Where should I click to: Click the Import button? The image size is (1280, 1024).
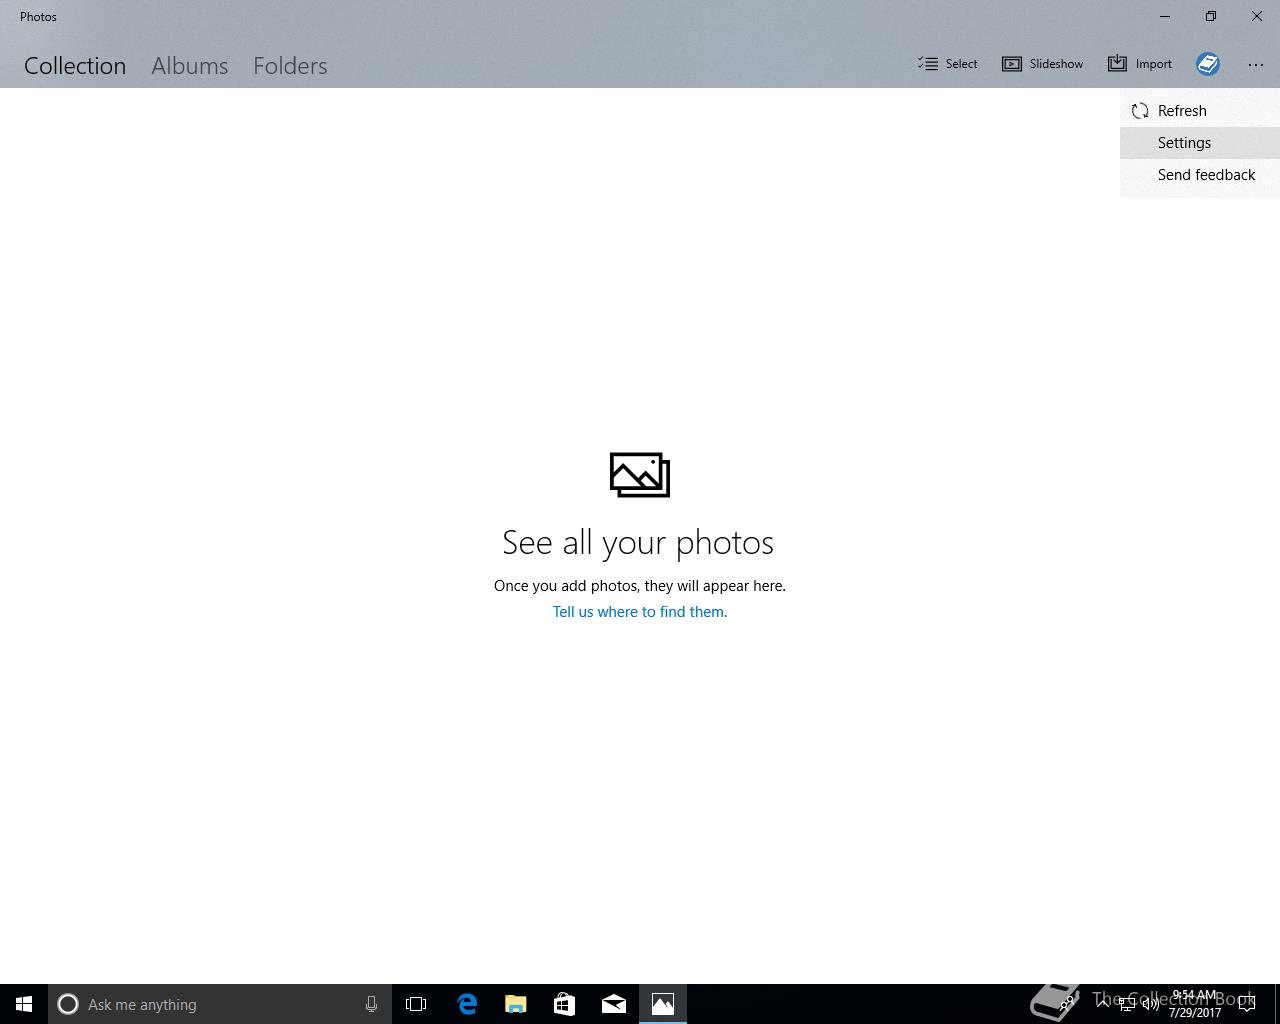tap(1140, 64)
